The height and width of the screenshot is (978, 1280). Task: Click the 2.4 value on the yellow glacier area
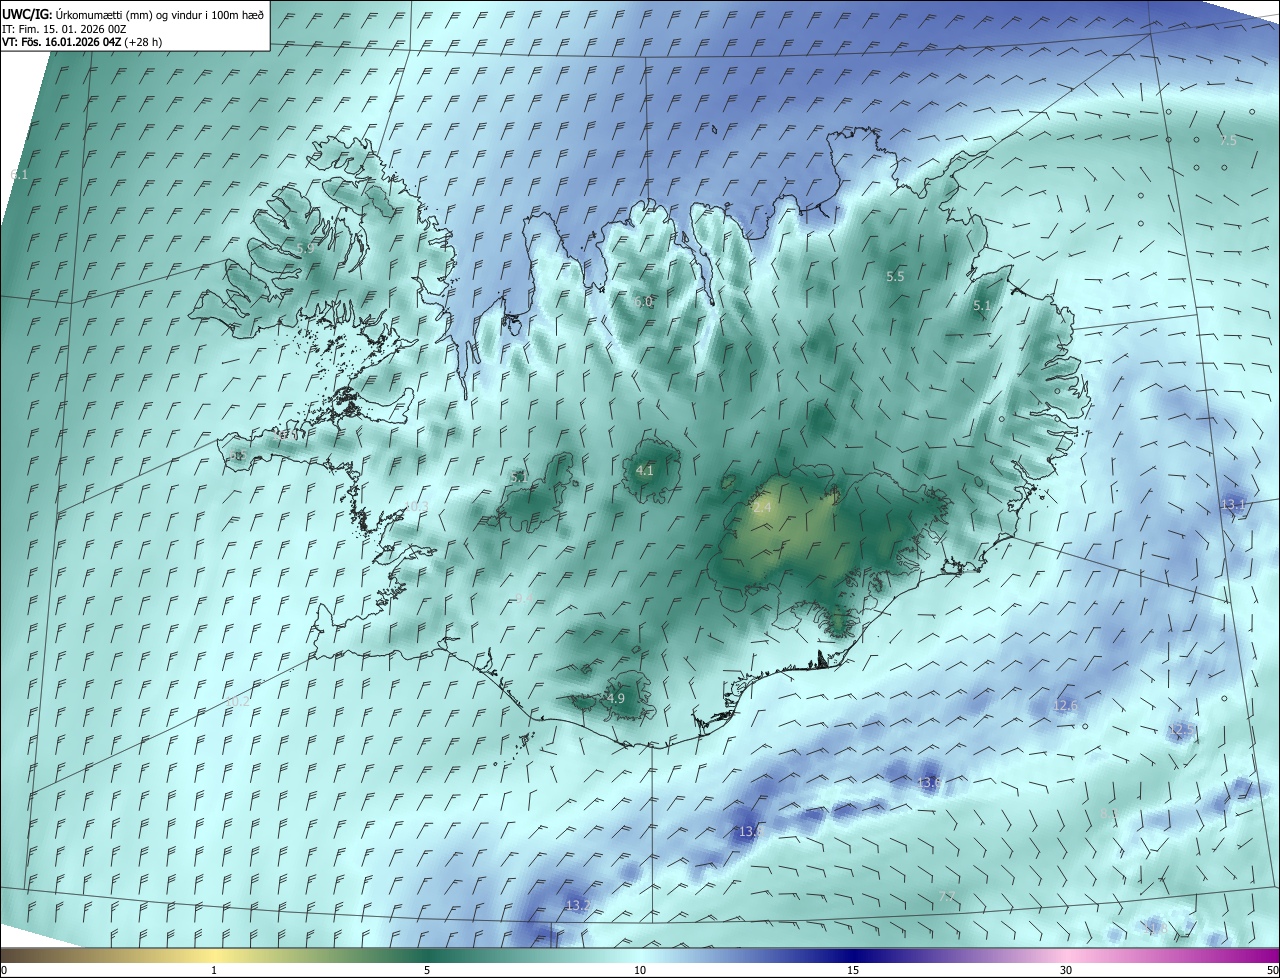coord(762,508)
